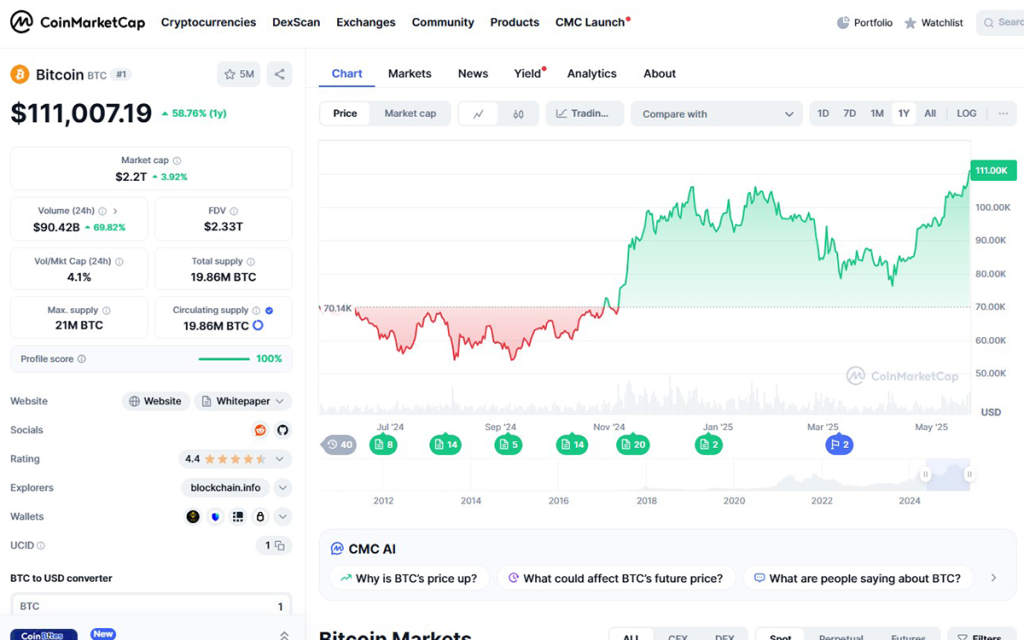Viewport: 1024px width, 640px height.
Task: Set chart range to 1M
Action: pyautogui.click(x=877, y=114)
